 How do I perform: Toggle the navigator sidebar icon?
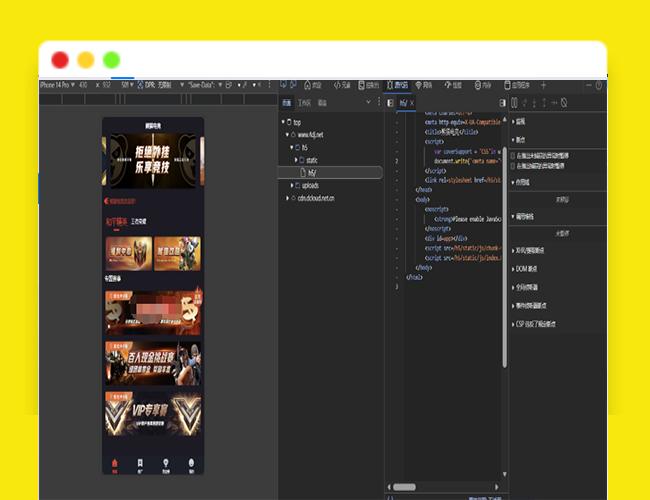(x=390, y=103)
